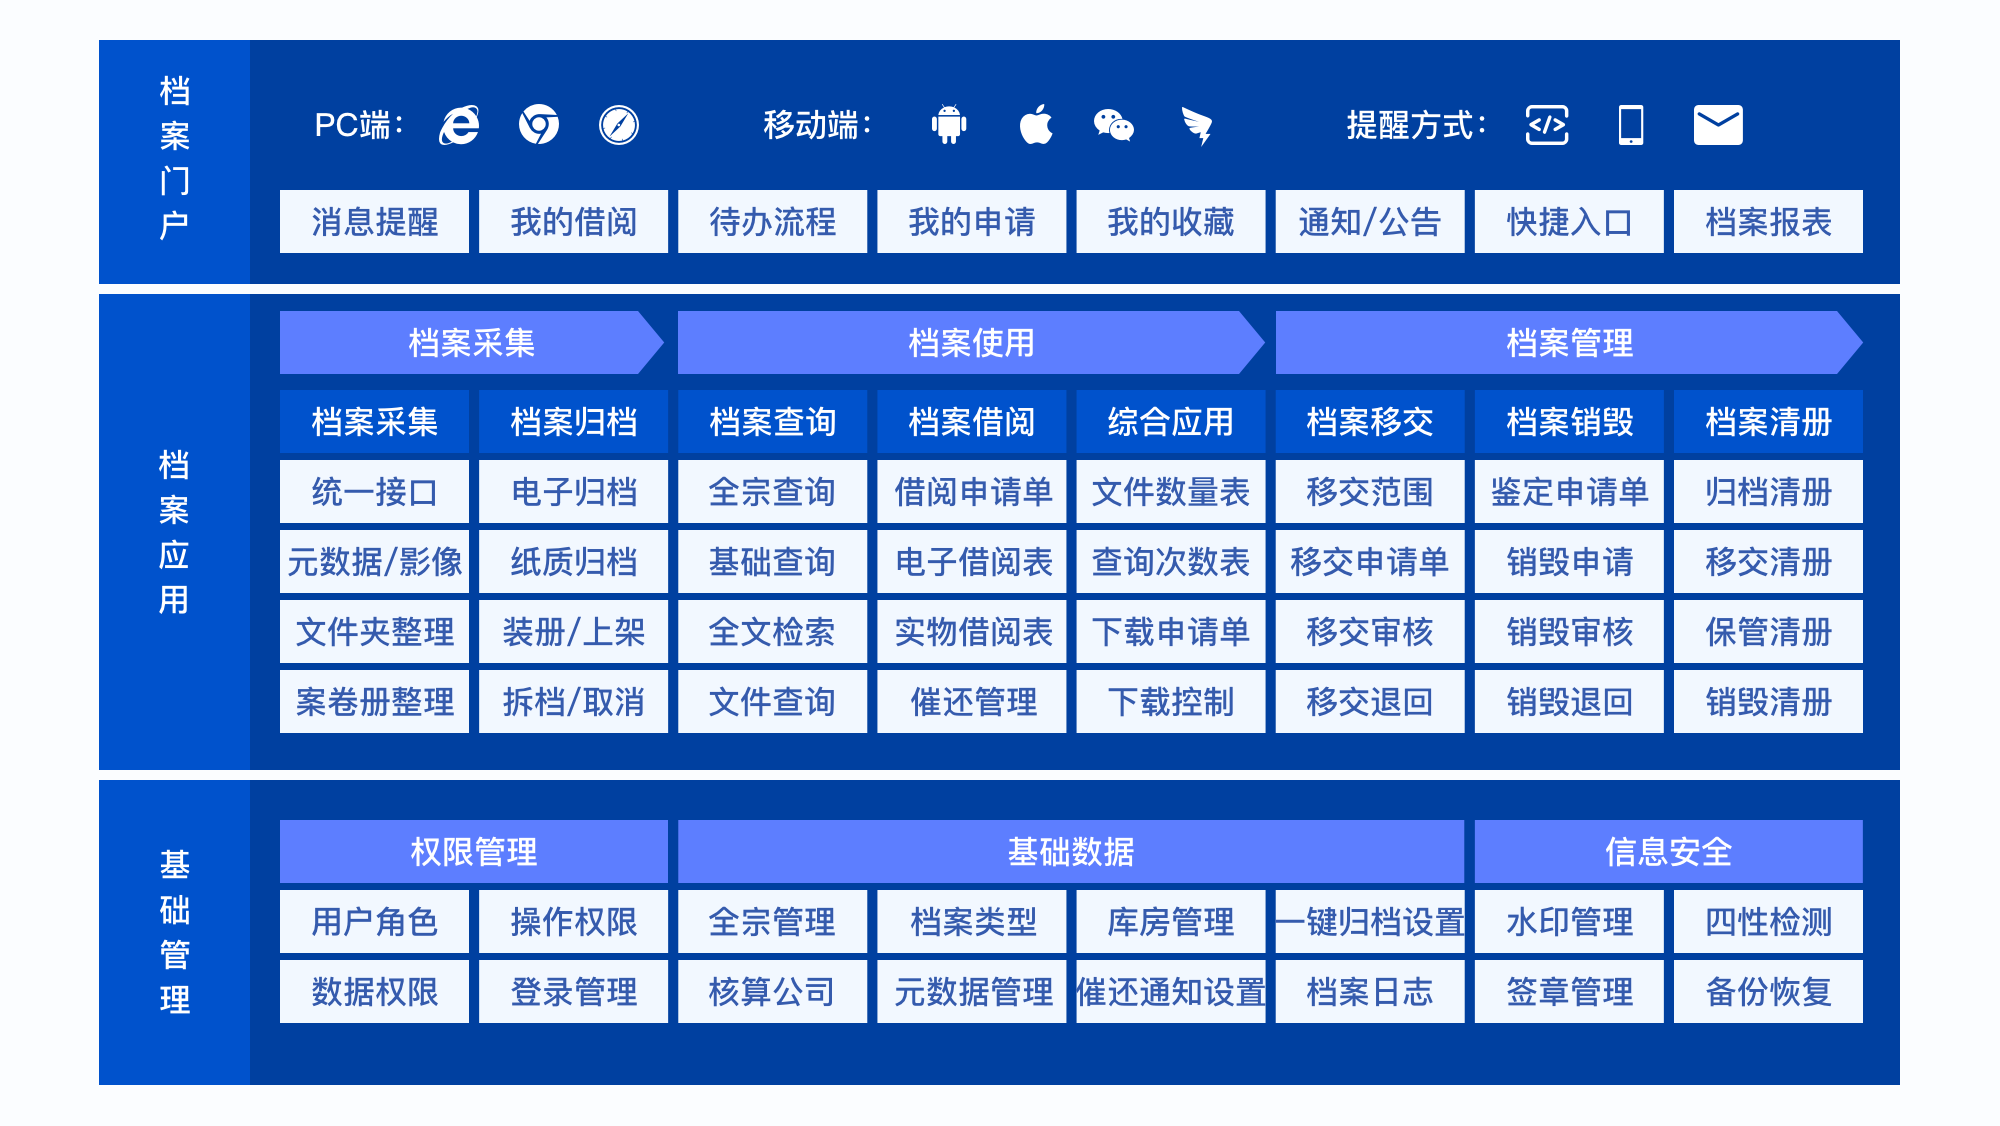Click the 销毁审核 cell
This screenshot has height=1126, width=2000.
(x=1569, y=631)
